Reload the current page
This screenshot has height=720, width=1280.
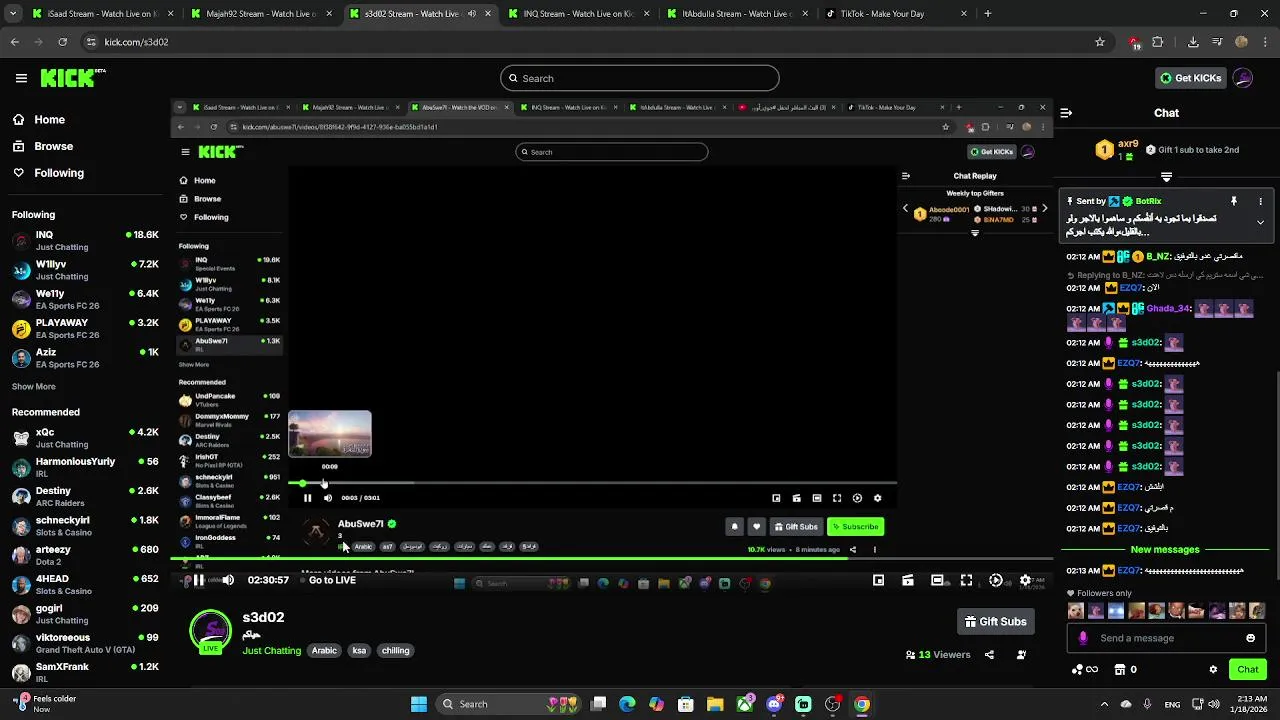coord(62,42)
